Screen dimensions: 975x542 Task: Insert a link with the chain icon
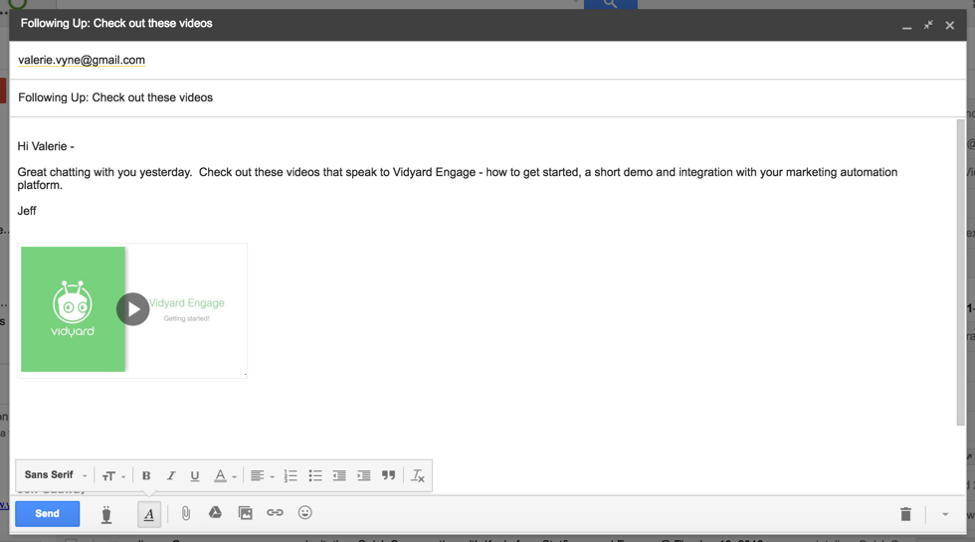pyautogui.click(x=275, y=513)
